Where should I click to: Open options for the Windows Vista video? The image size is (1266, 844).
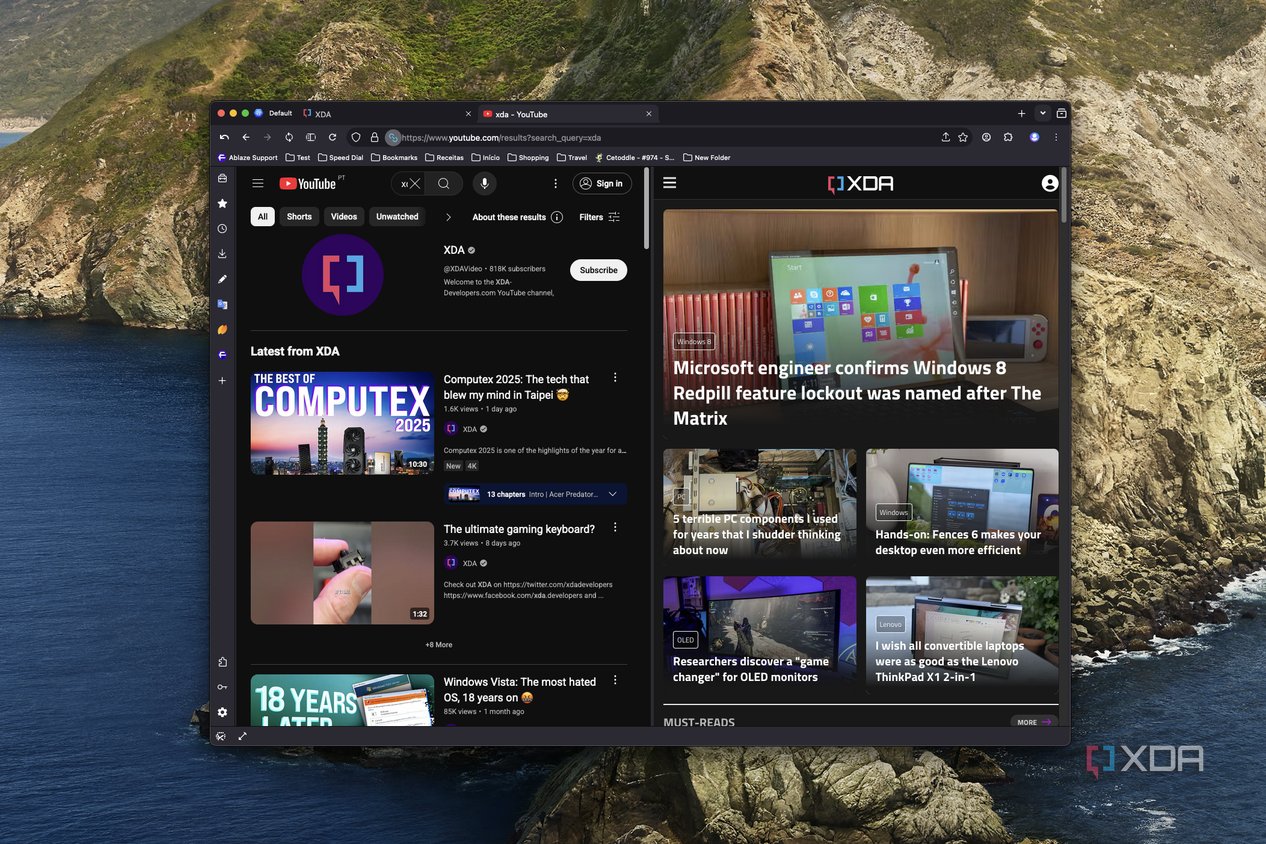point(615,681)
